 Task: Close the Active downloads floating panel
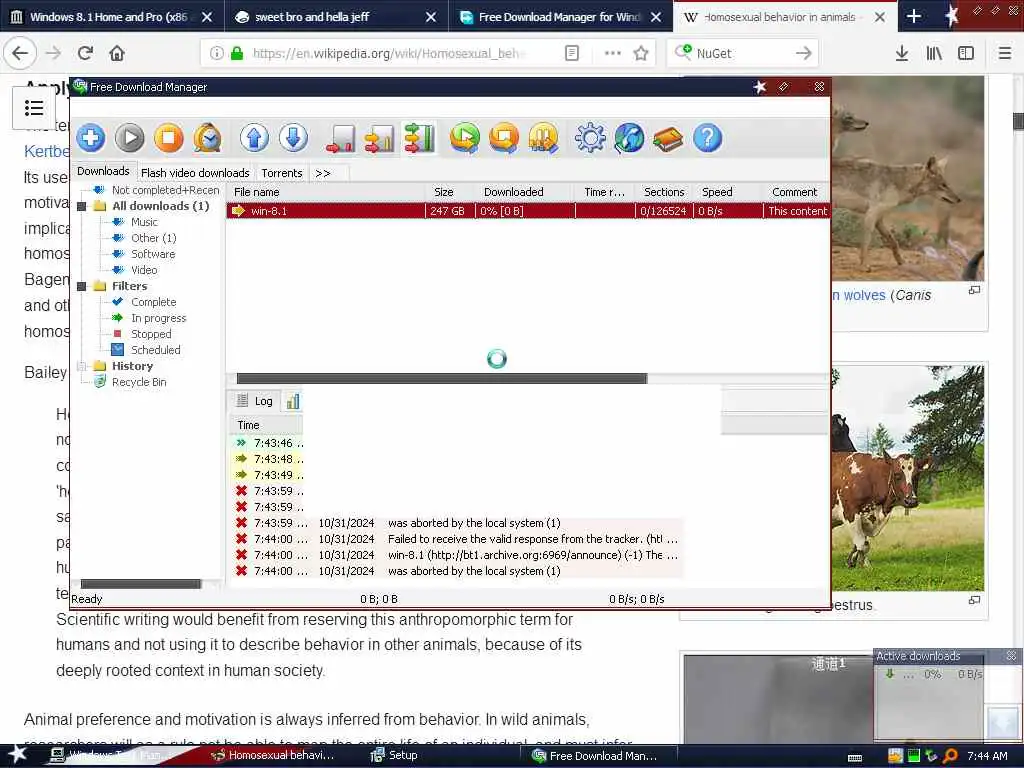pos(1011,655)
